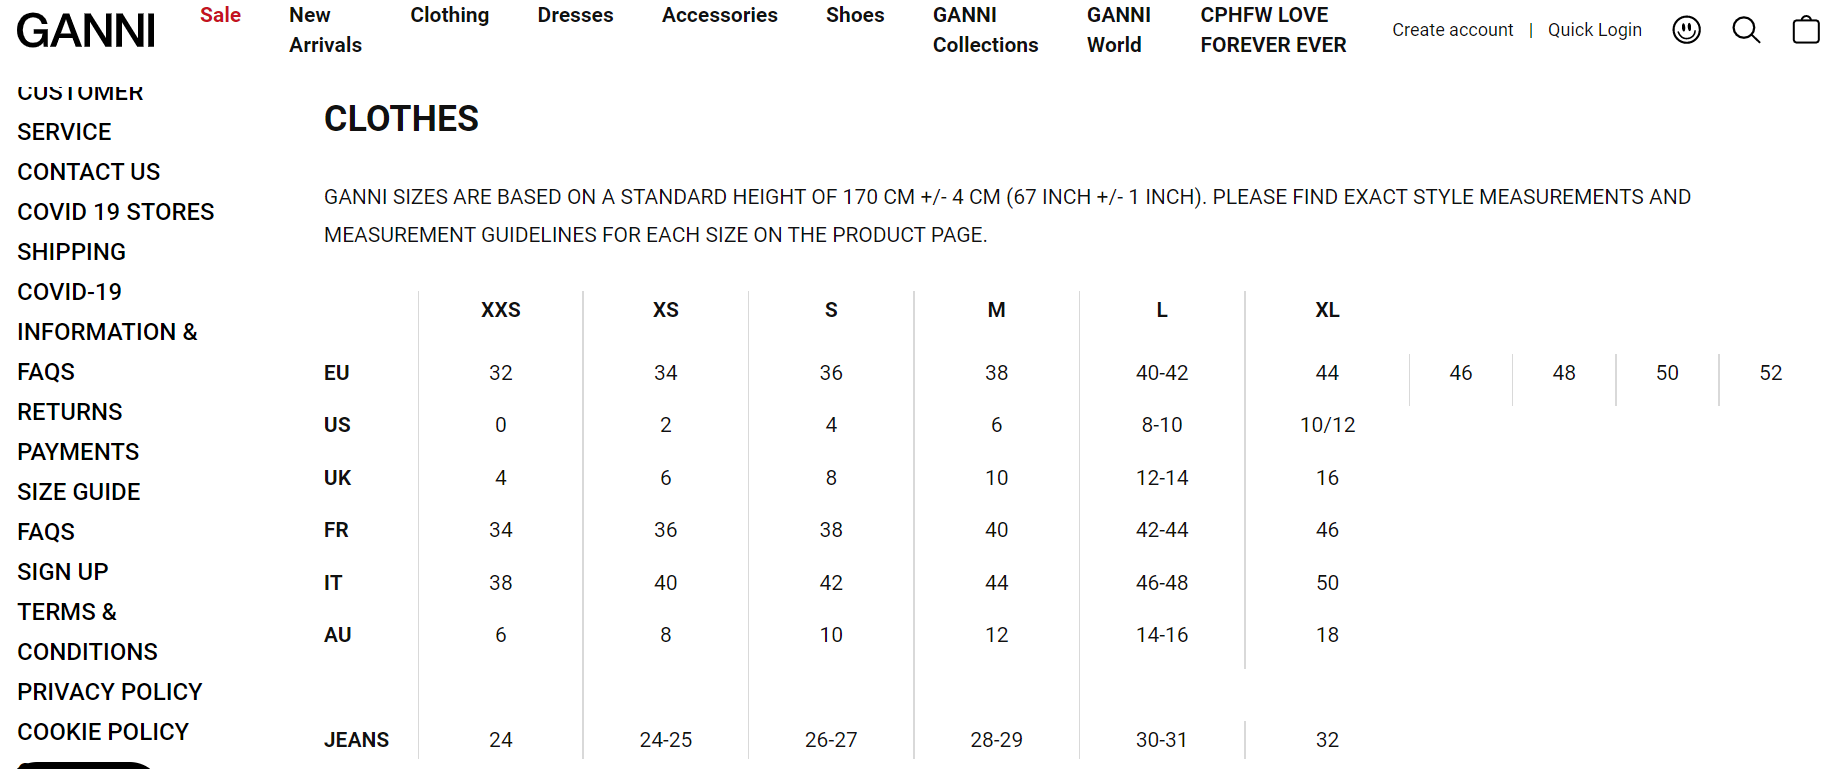Open Contact Us in sidebar

tap(89, 172)
